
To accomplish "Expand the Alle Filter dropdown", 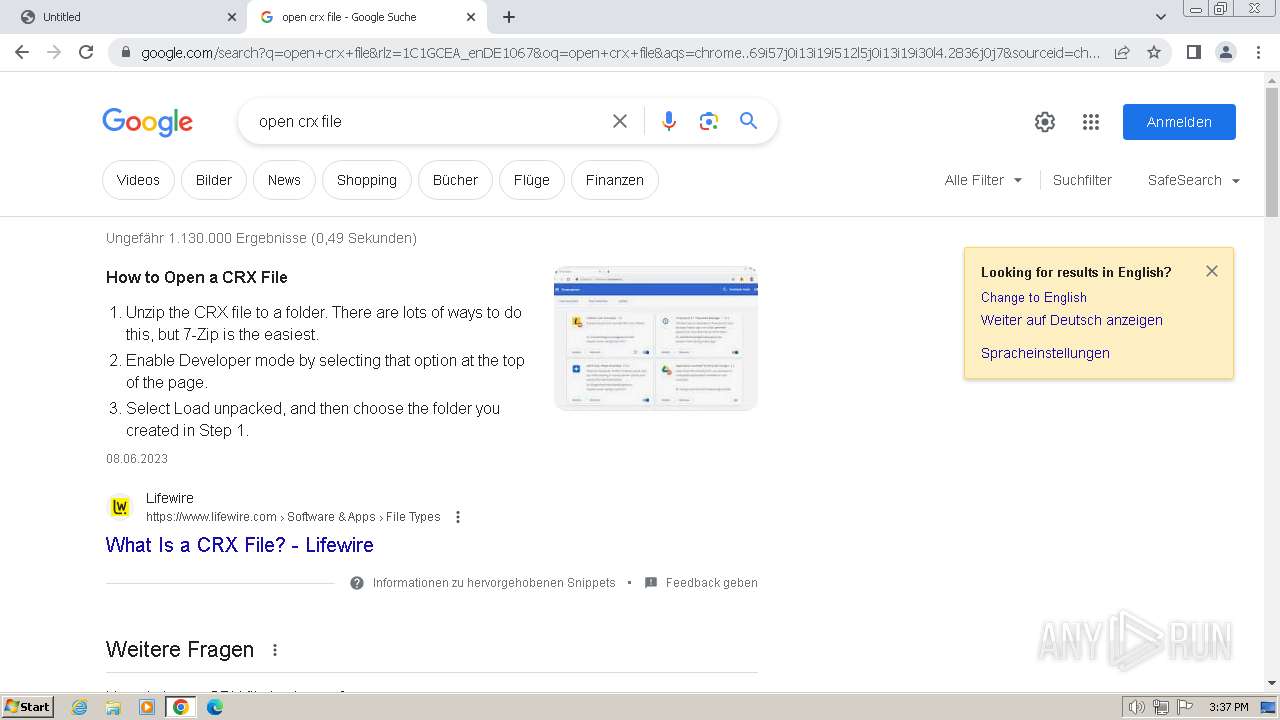I will [984, 180].
